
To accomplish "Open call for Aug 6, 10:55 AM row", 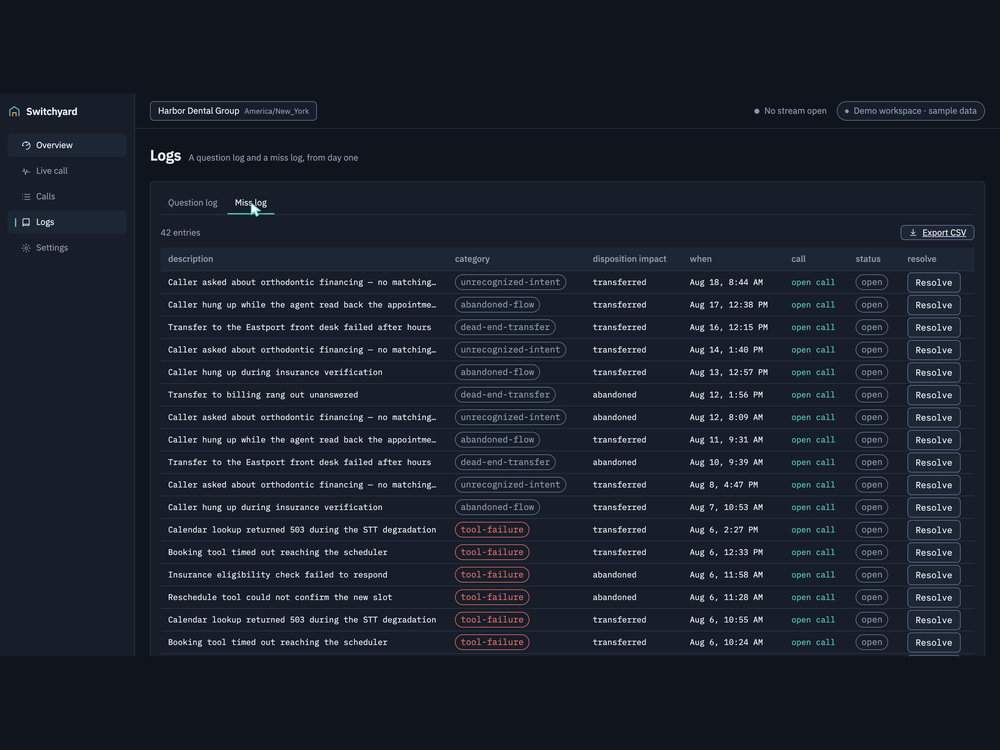I will coord(813,620).
